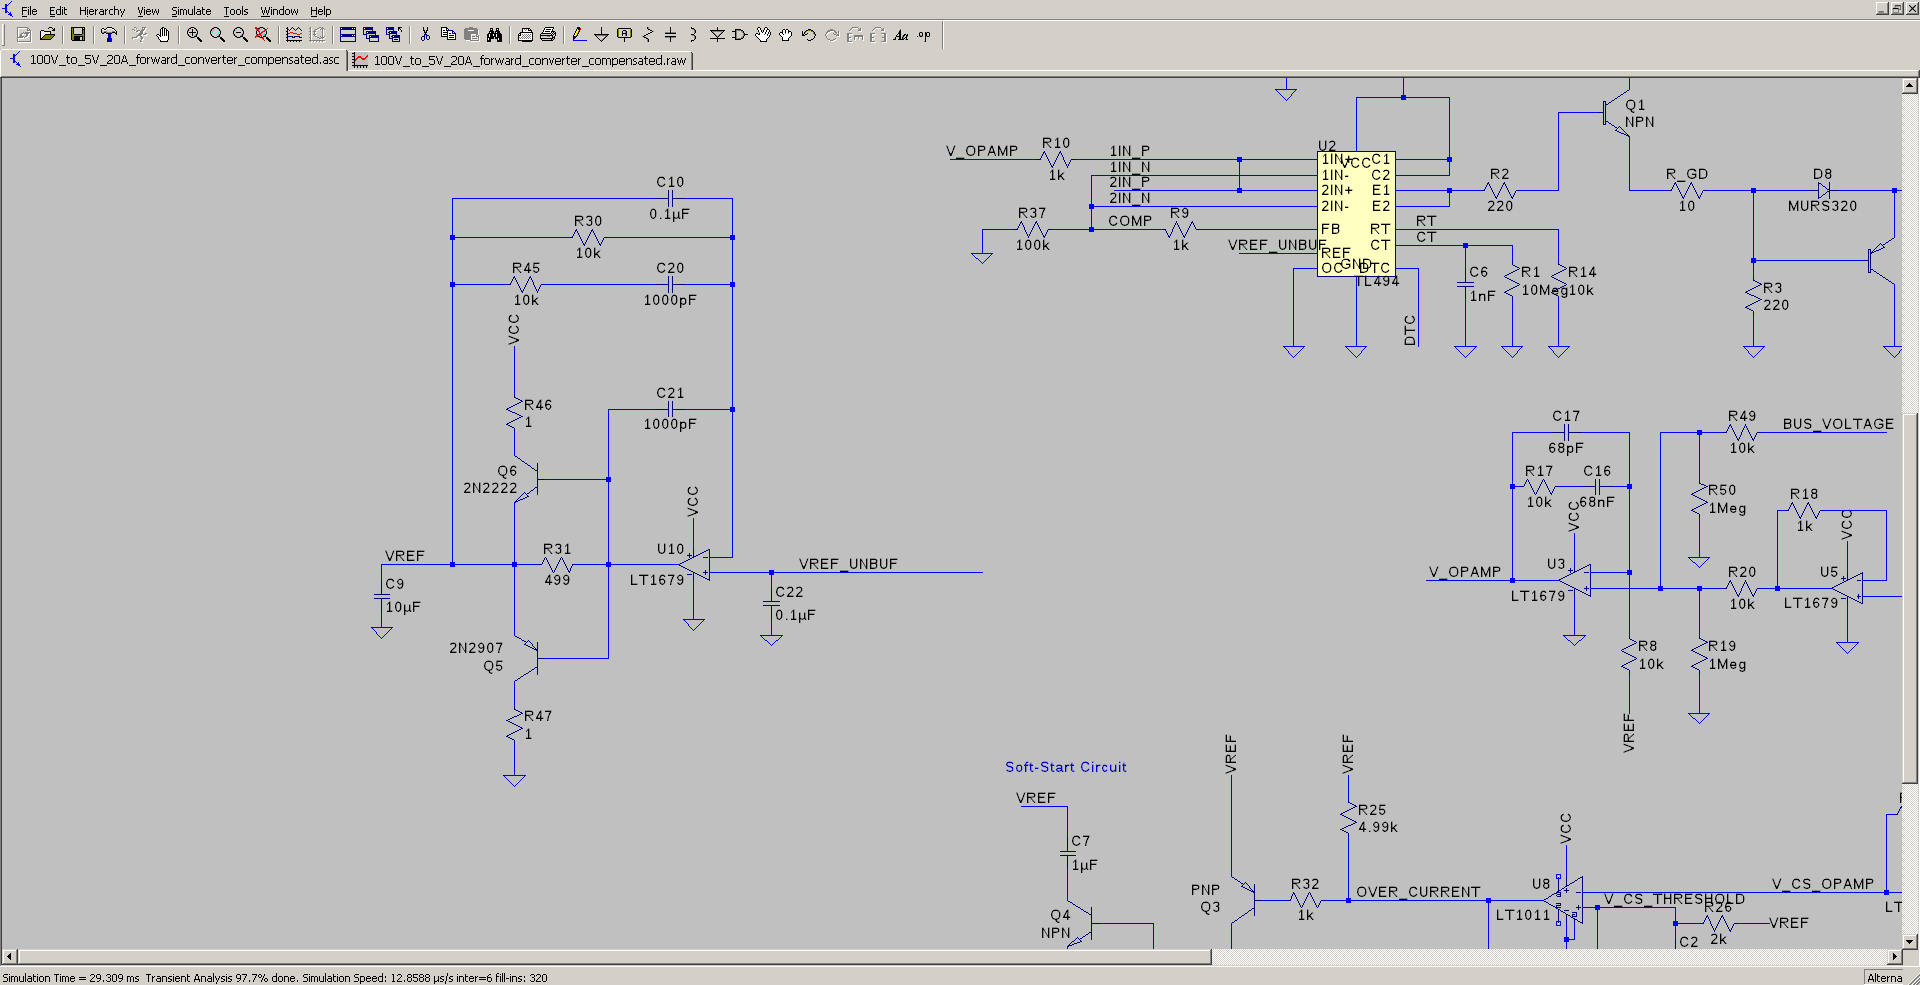This screenshot has height=985, width=1920.
Task: Click the Paste clipboard icon
Action: (471, 35)
